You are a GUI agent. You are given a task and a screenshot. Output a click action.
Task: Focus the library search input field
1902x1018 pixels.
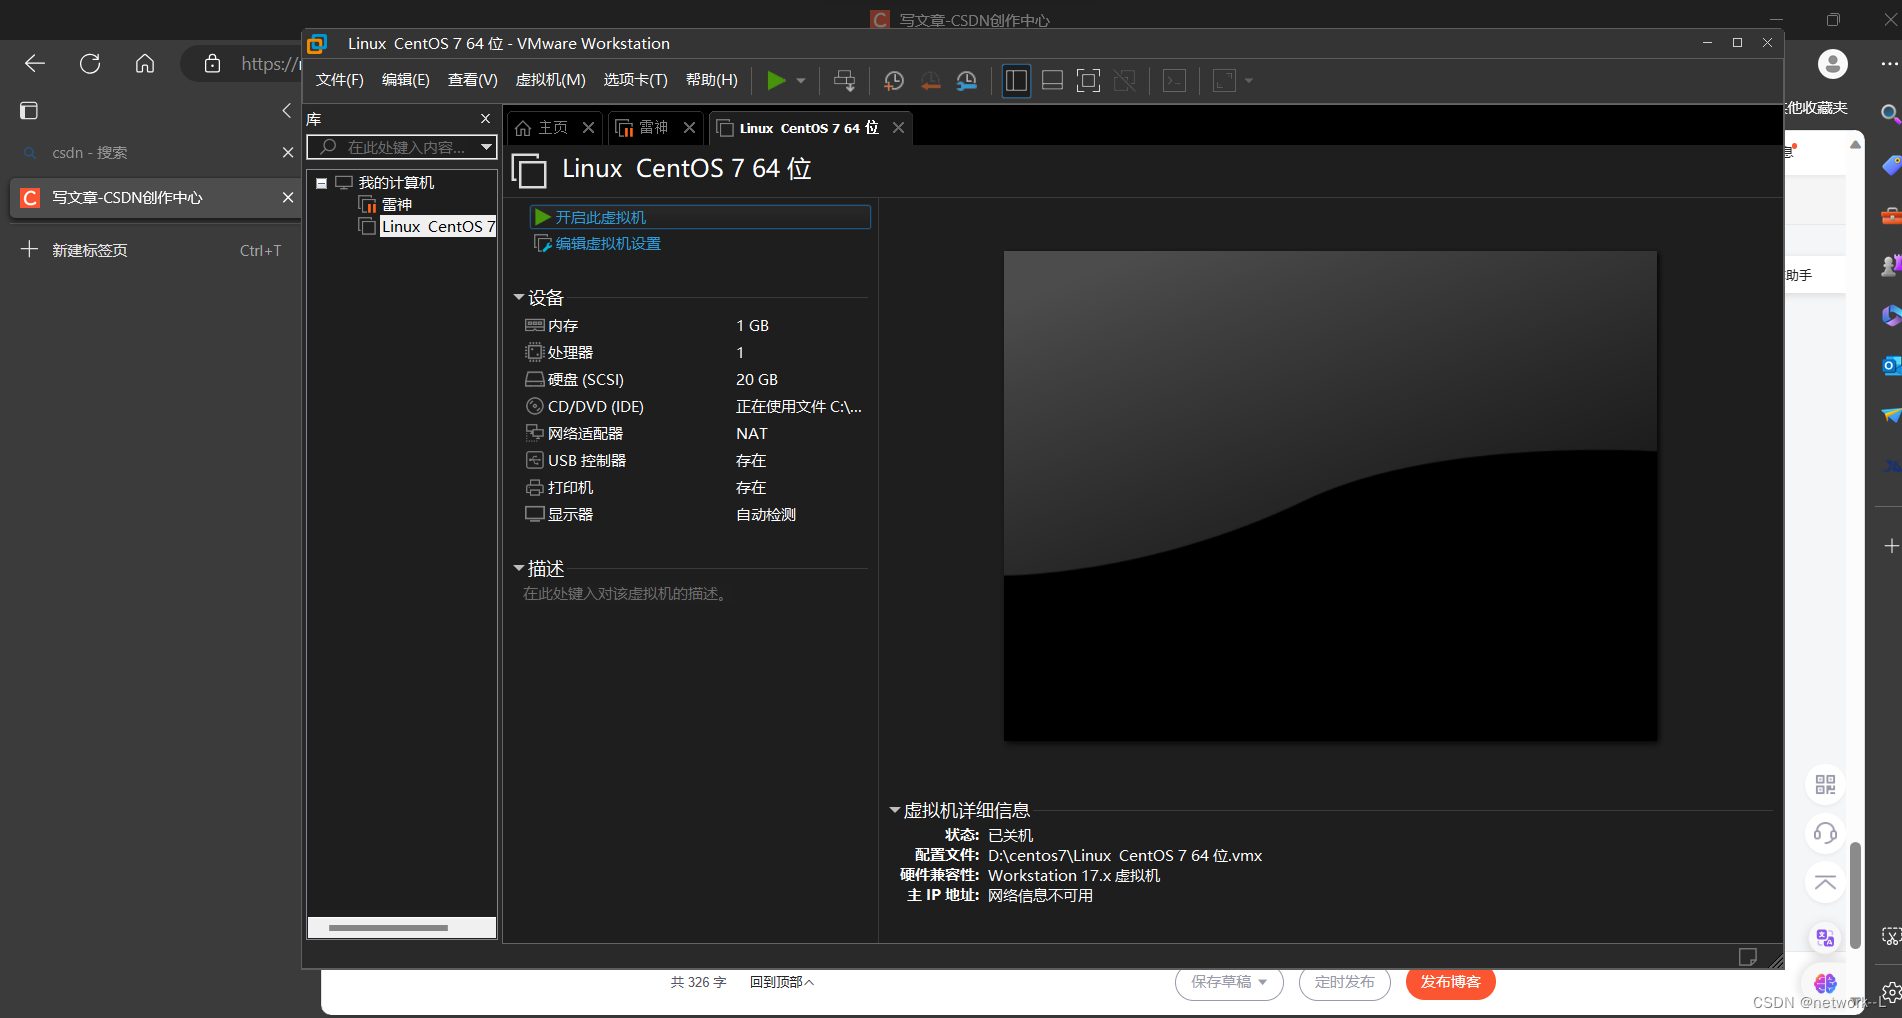395,147
